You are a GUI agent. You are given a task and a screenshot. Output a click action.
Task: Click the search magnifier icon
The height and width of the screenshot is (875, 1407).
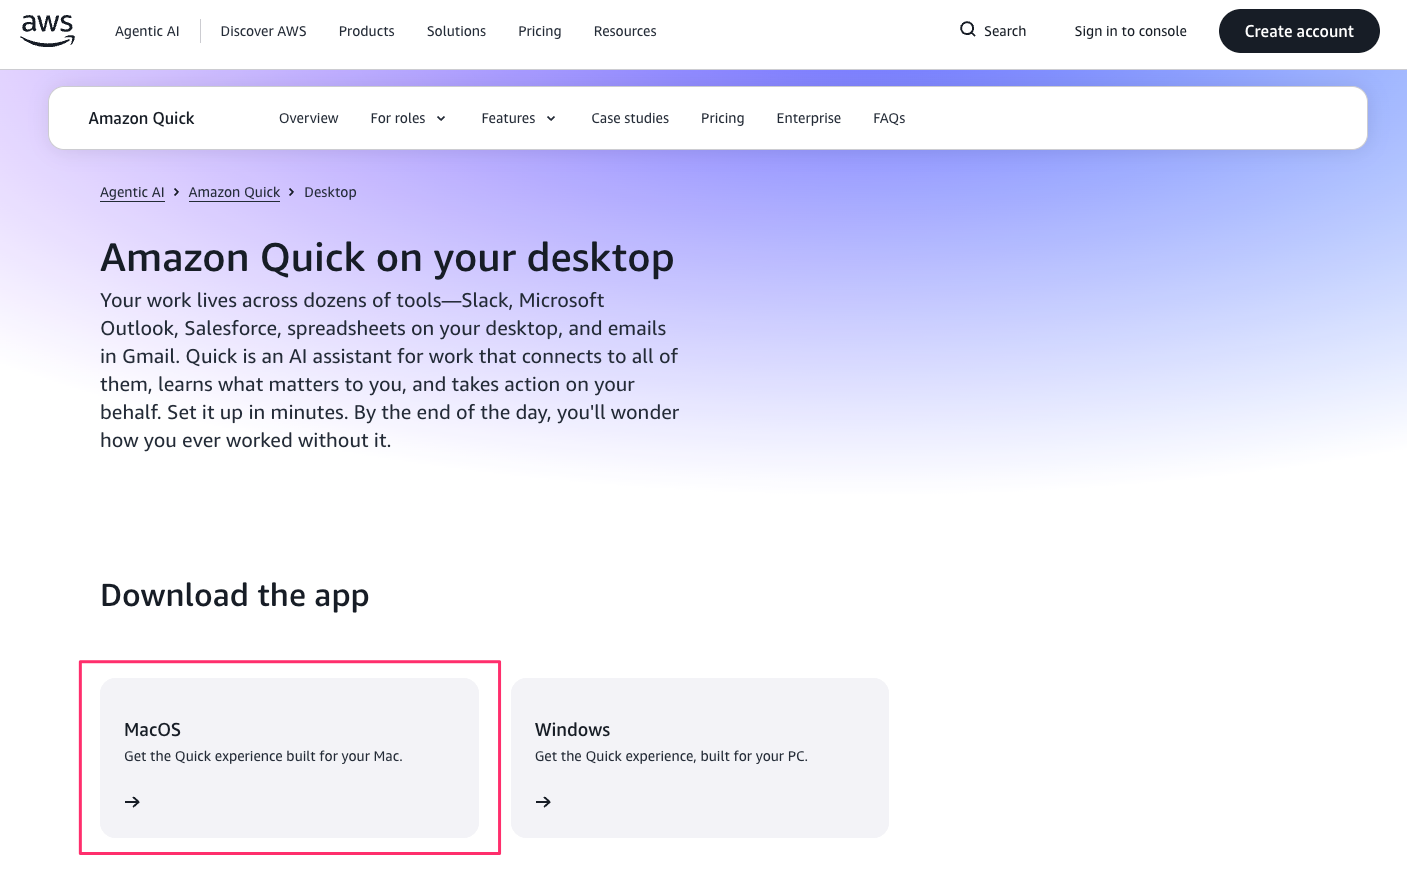click(x=968, y=30)
